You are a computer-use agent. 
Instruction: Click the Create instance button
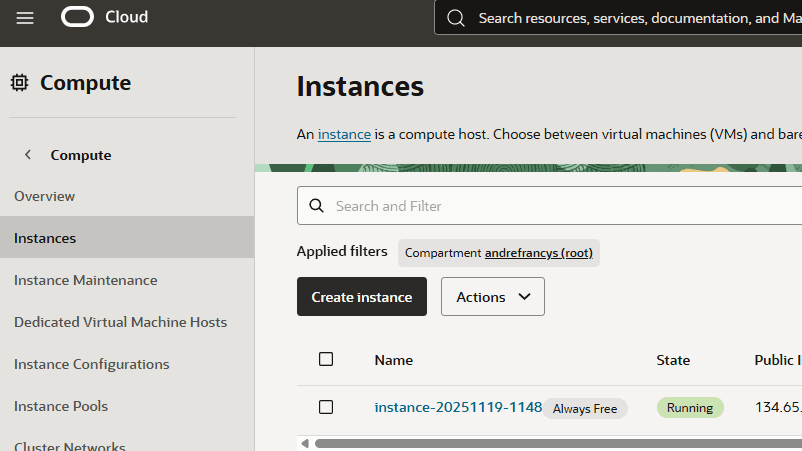361,297
